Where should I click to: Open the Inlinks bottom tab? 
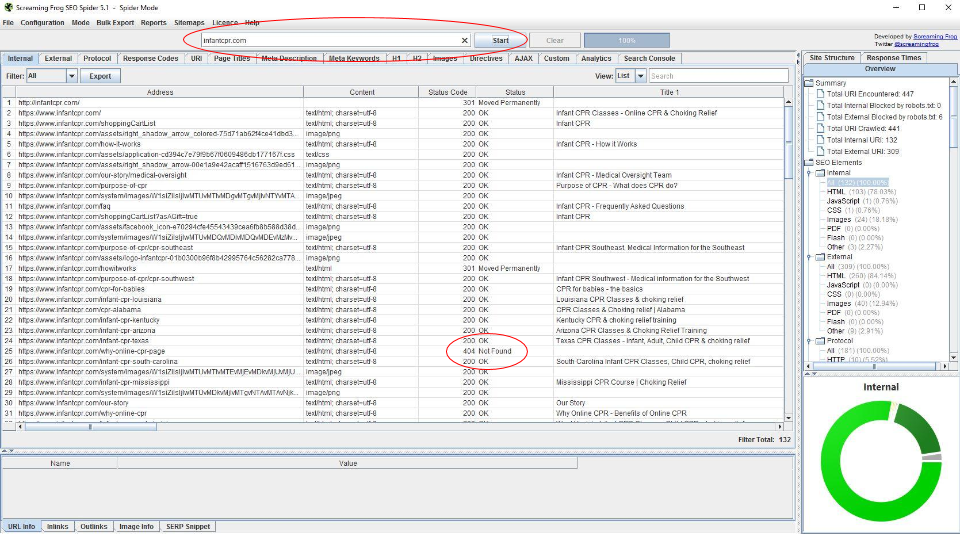click(x=58, y=527)
